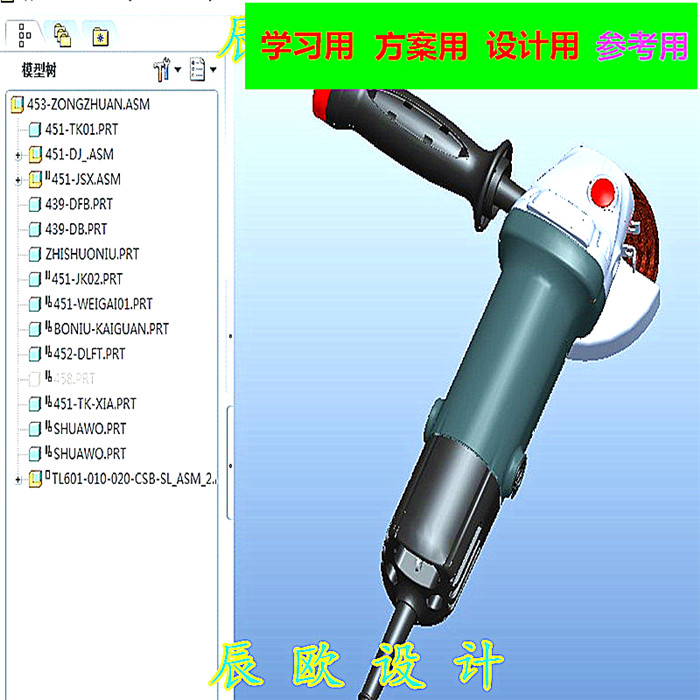Click the navigator panel sash collapse handle
Viewport: 700px width, 700px height.
point(230,463)
